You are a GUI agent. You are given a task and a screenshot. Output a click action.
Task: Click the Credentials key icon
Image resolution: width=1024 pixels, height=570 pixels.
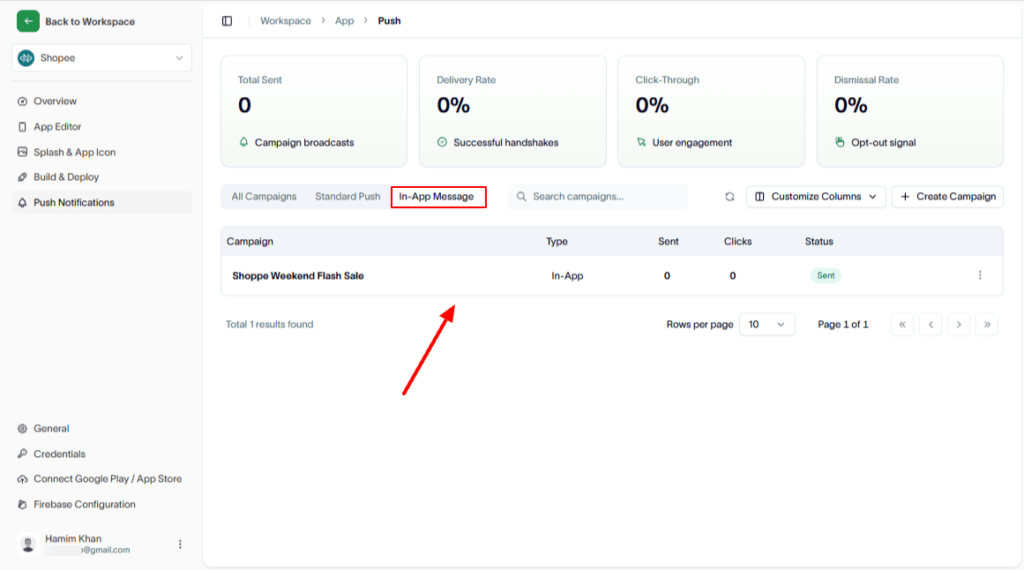click(x=22, y=454)
